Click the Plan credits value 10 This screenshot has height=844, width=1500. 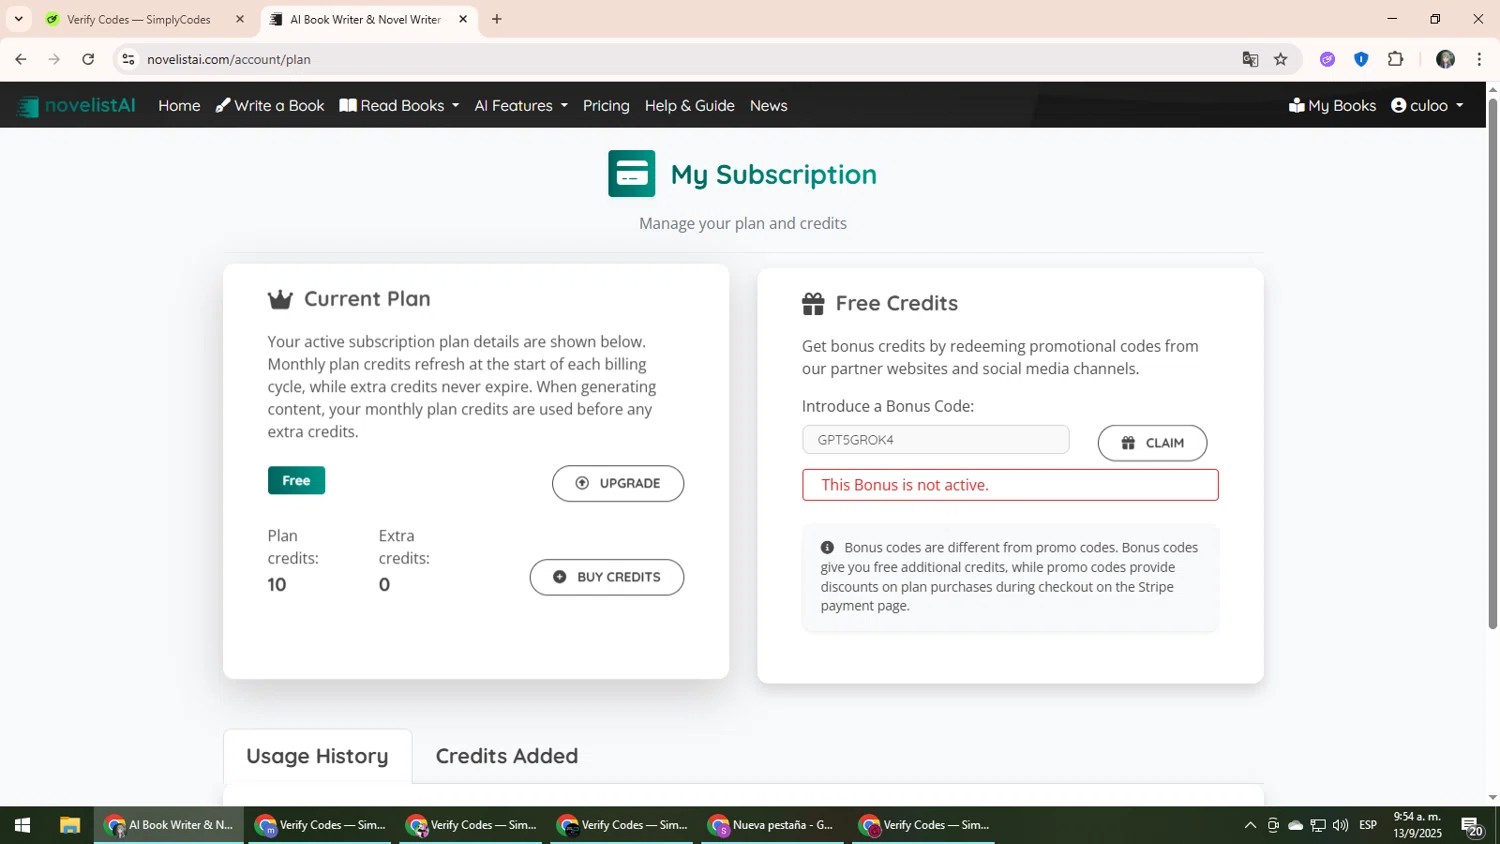pyautogui.click(x=277, y=585)
